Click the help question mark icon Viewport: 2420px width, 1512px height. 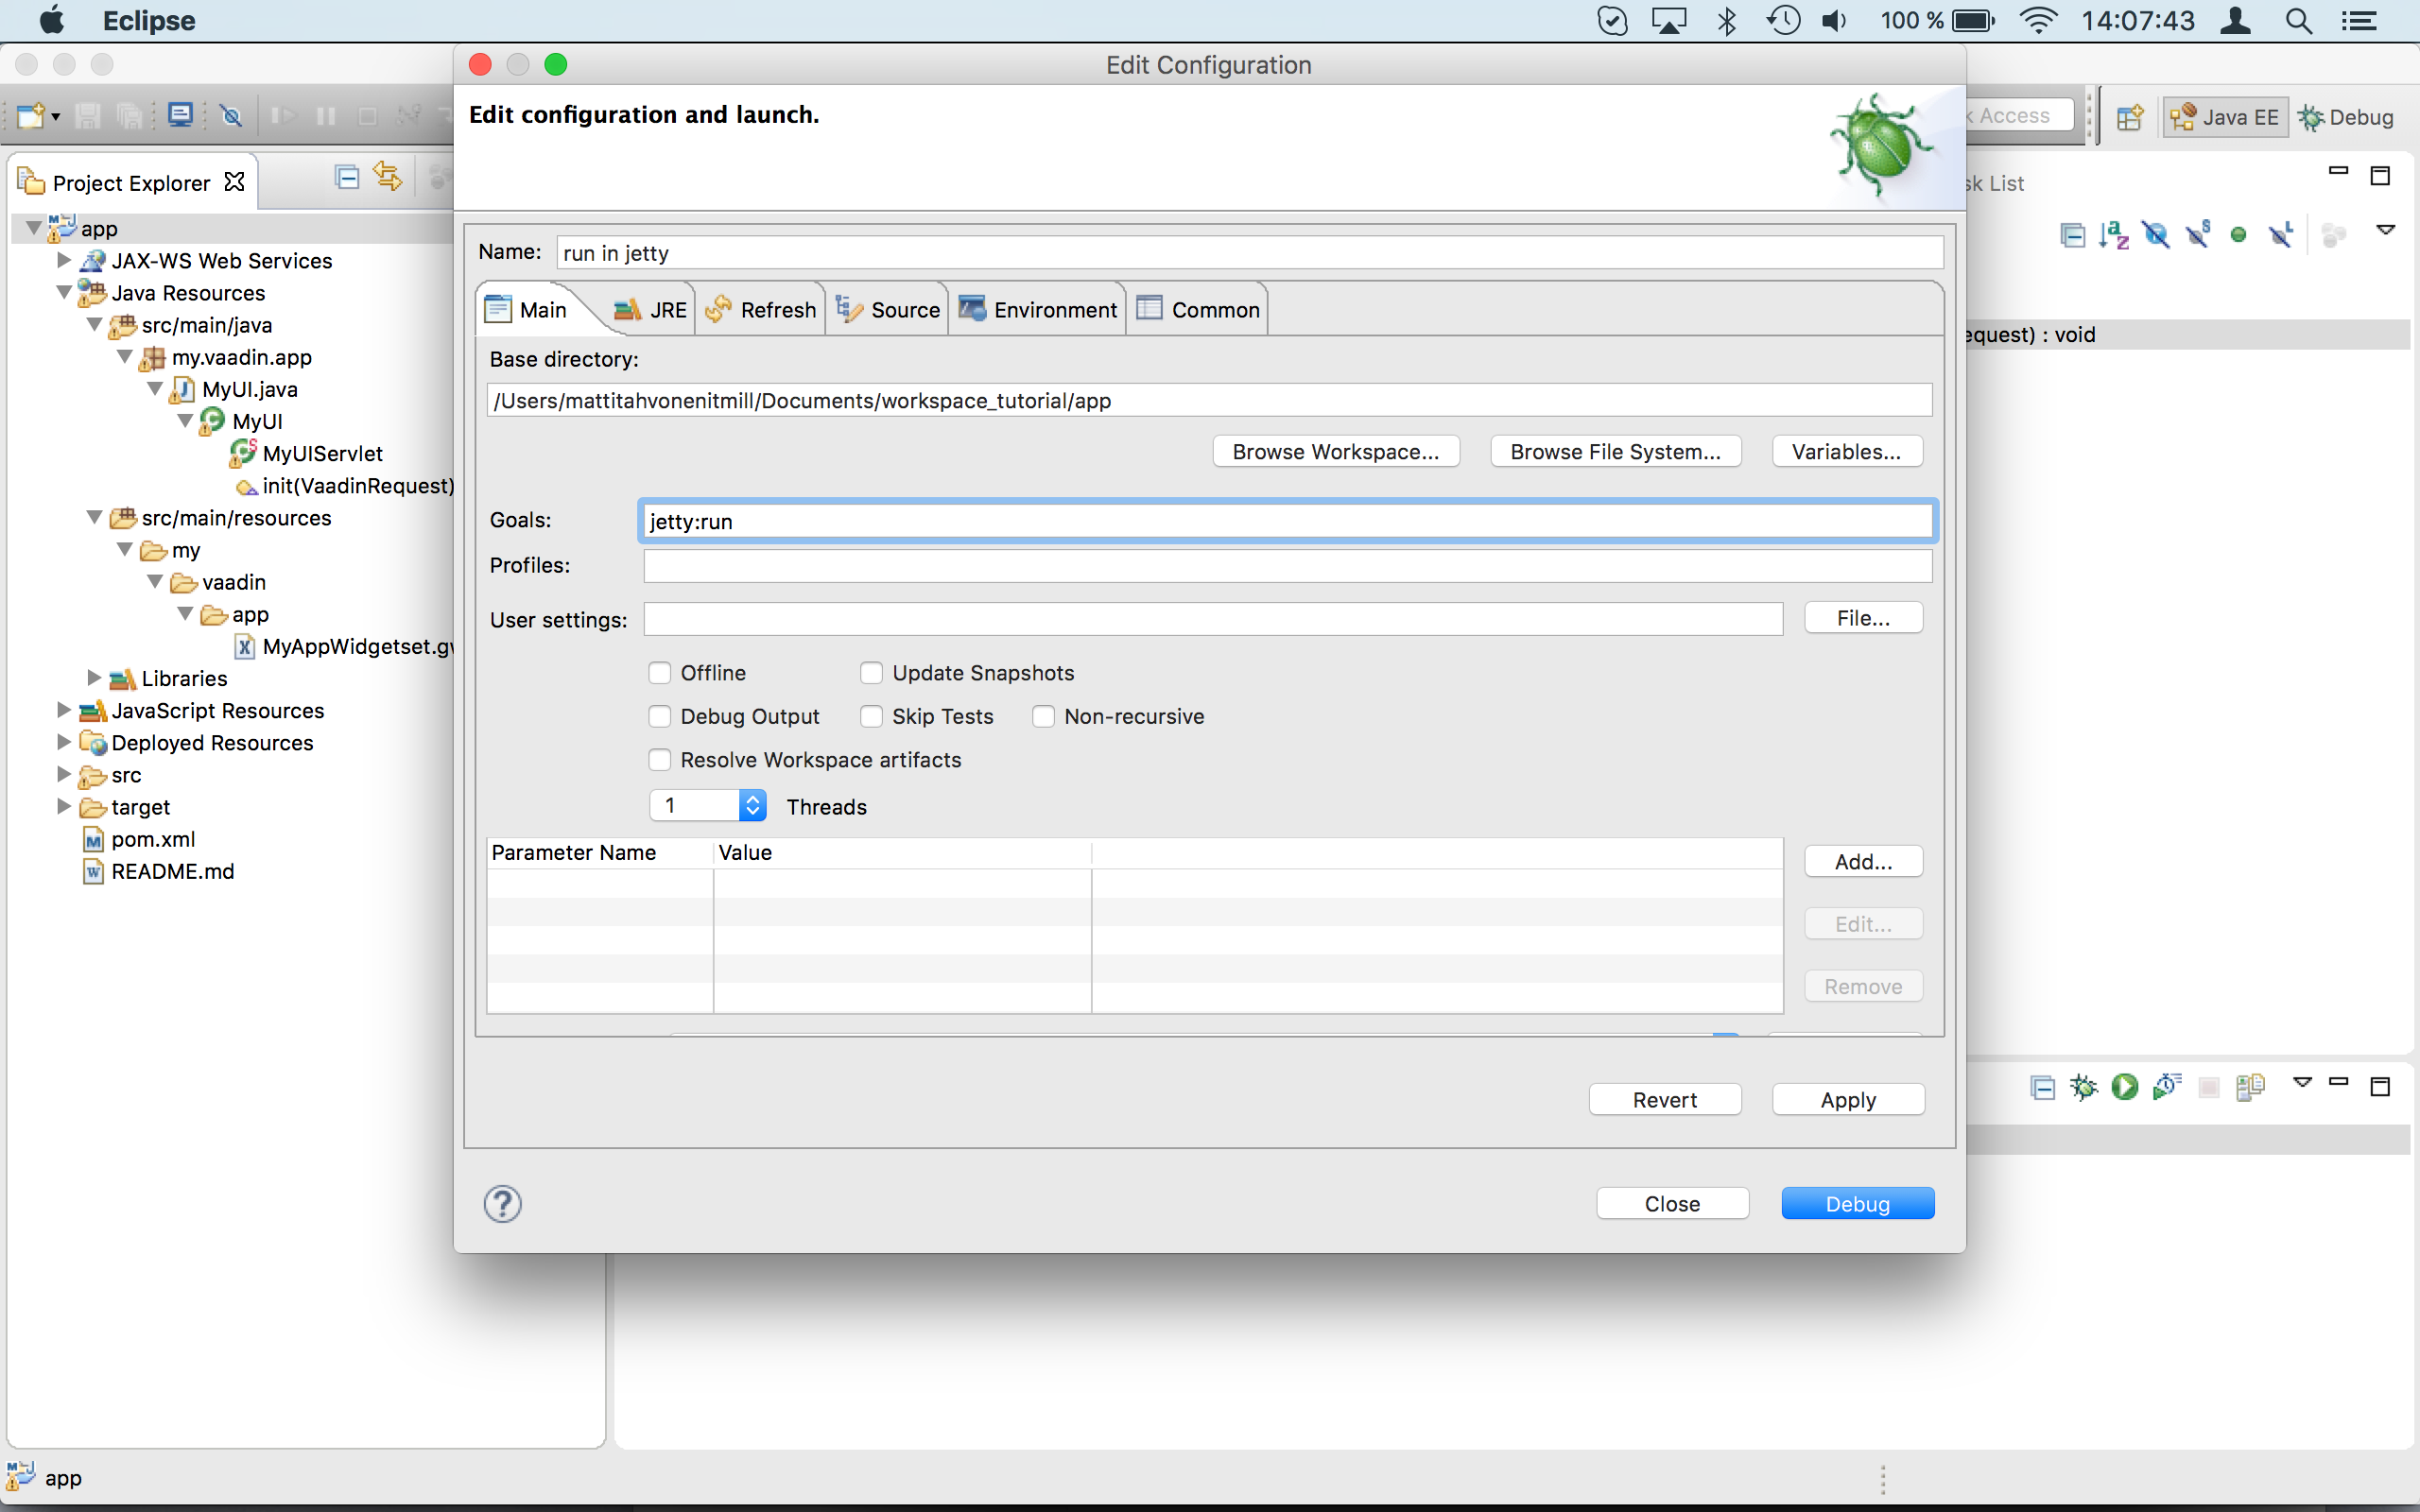tap(502, 1204)
